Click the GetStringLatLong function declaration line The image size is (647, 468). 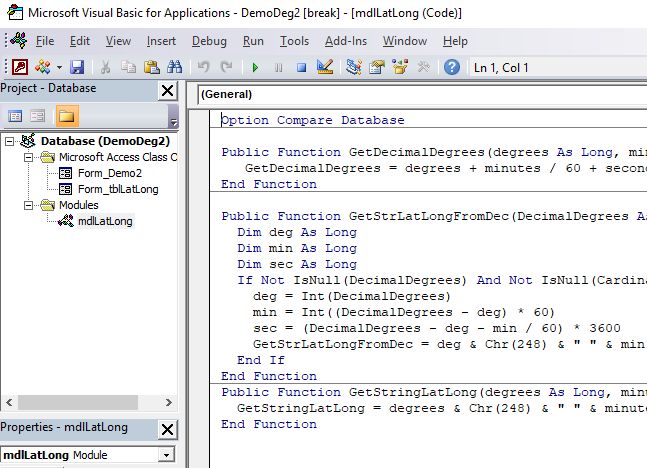click(434, 392)
